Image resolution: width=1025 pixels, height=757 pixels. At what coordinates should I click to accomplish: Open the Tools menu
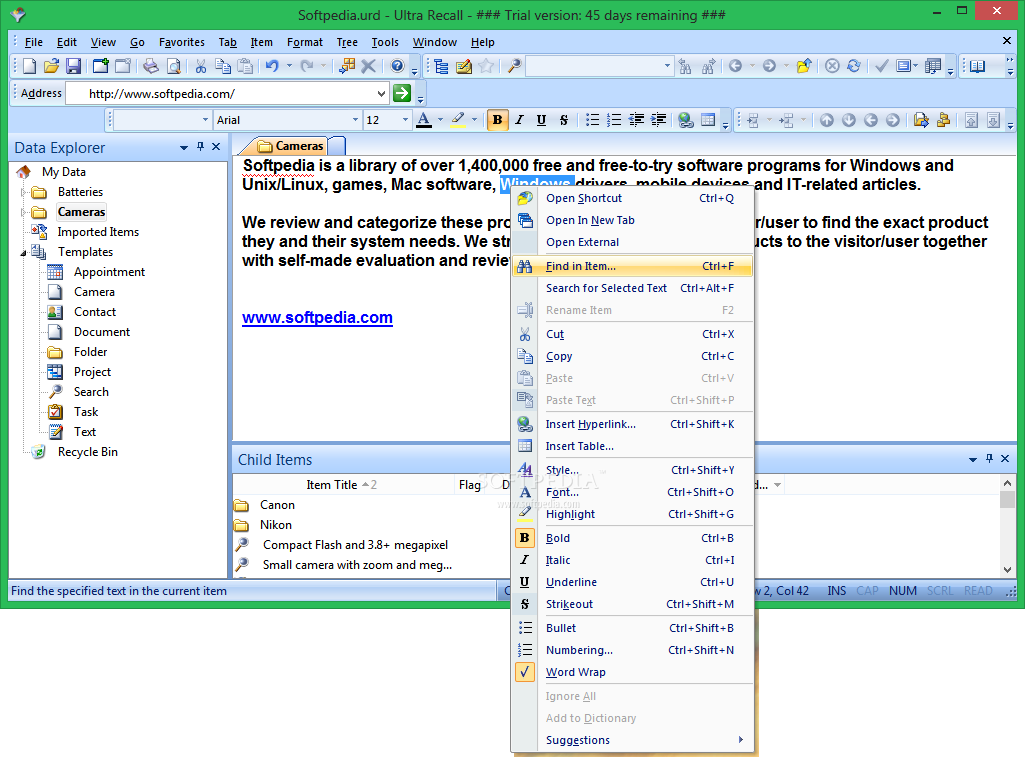(x=385, y=42)
